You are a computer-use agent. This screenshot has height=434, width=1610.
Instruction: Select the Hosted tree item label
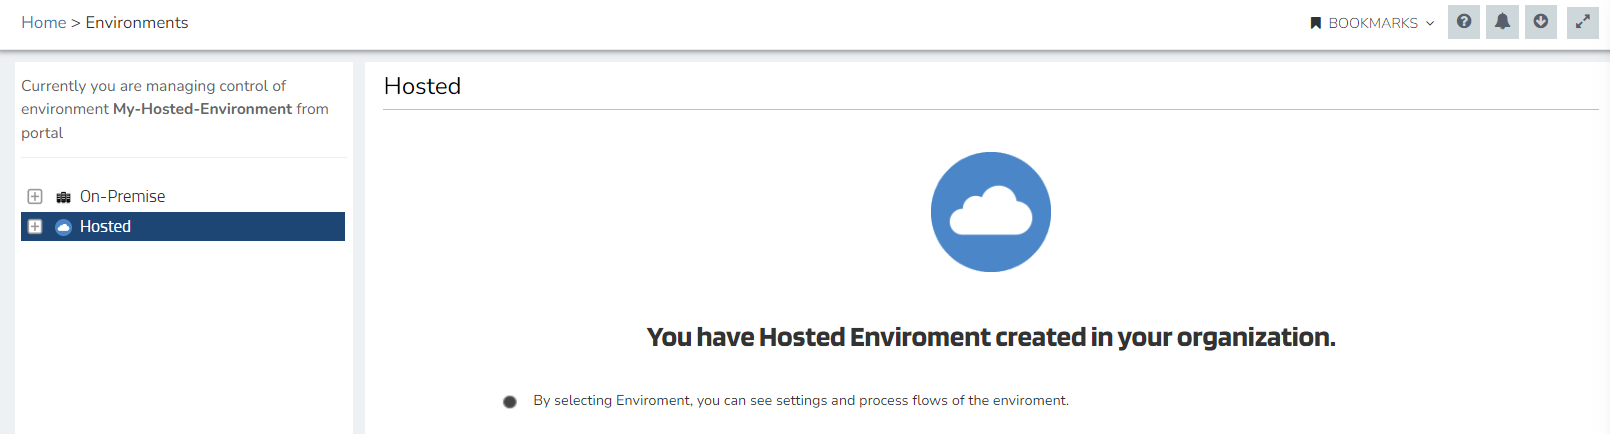105,227
